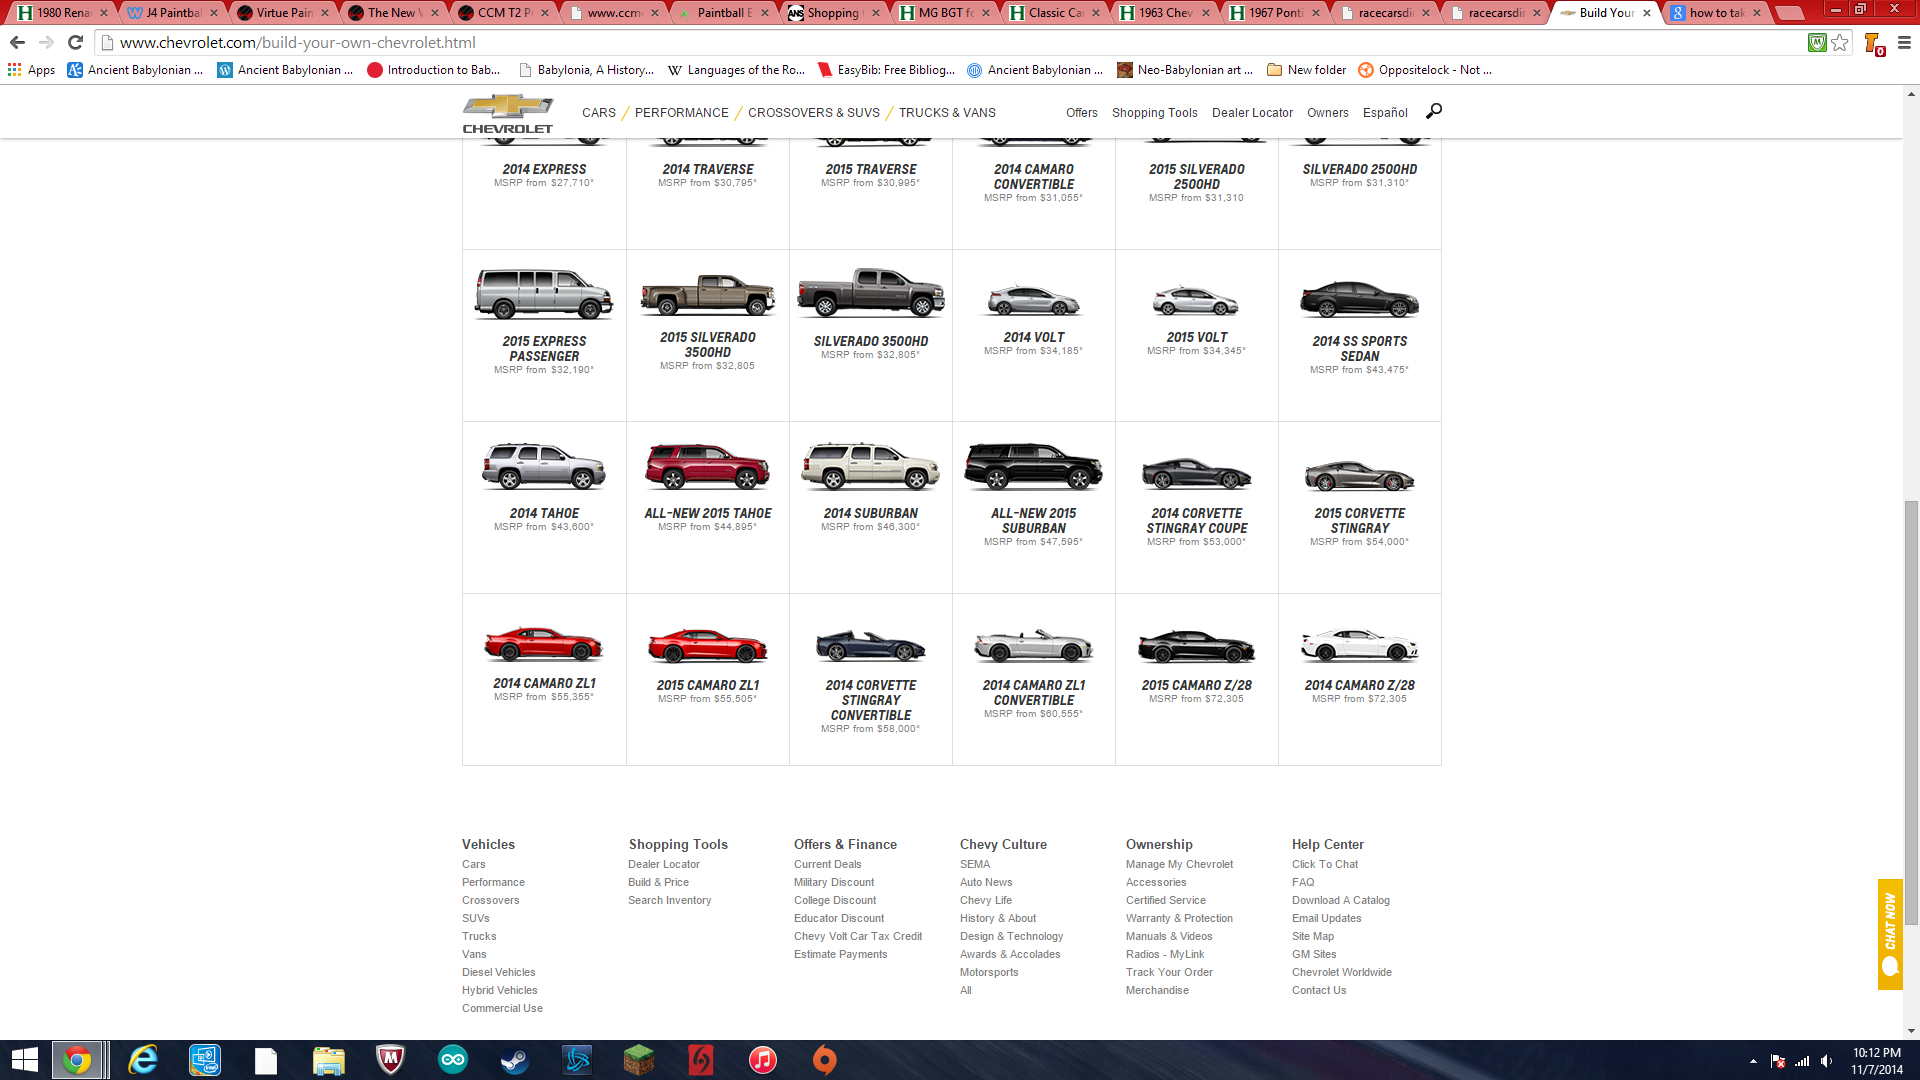Open Windows Start button
The image size is (1920, 1080).
click(x=24, y=1060)
